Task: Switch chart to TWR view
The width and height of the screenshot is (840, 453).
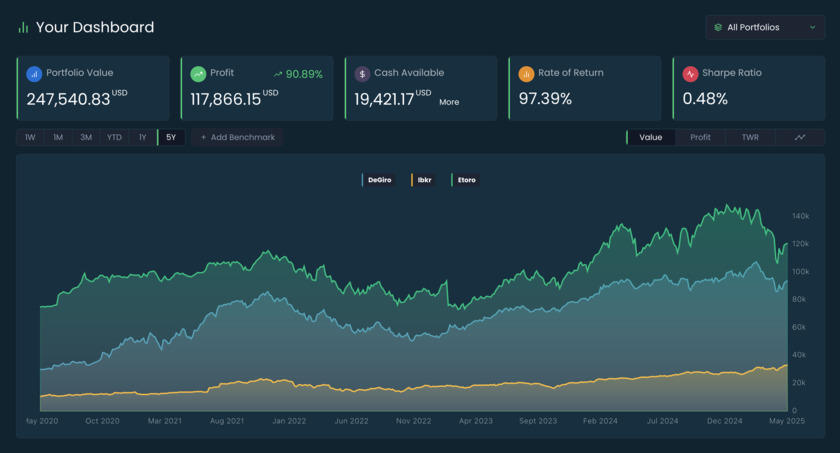Action: [750, 137]
